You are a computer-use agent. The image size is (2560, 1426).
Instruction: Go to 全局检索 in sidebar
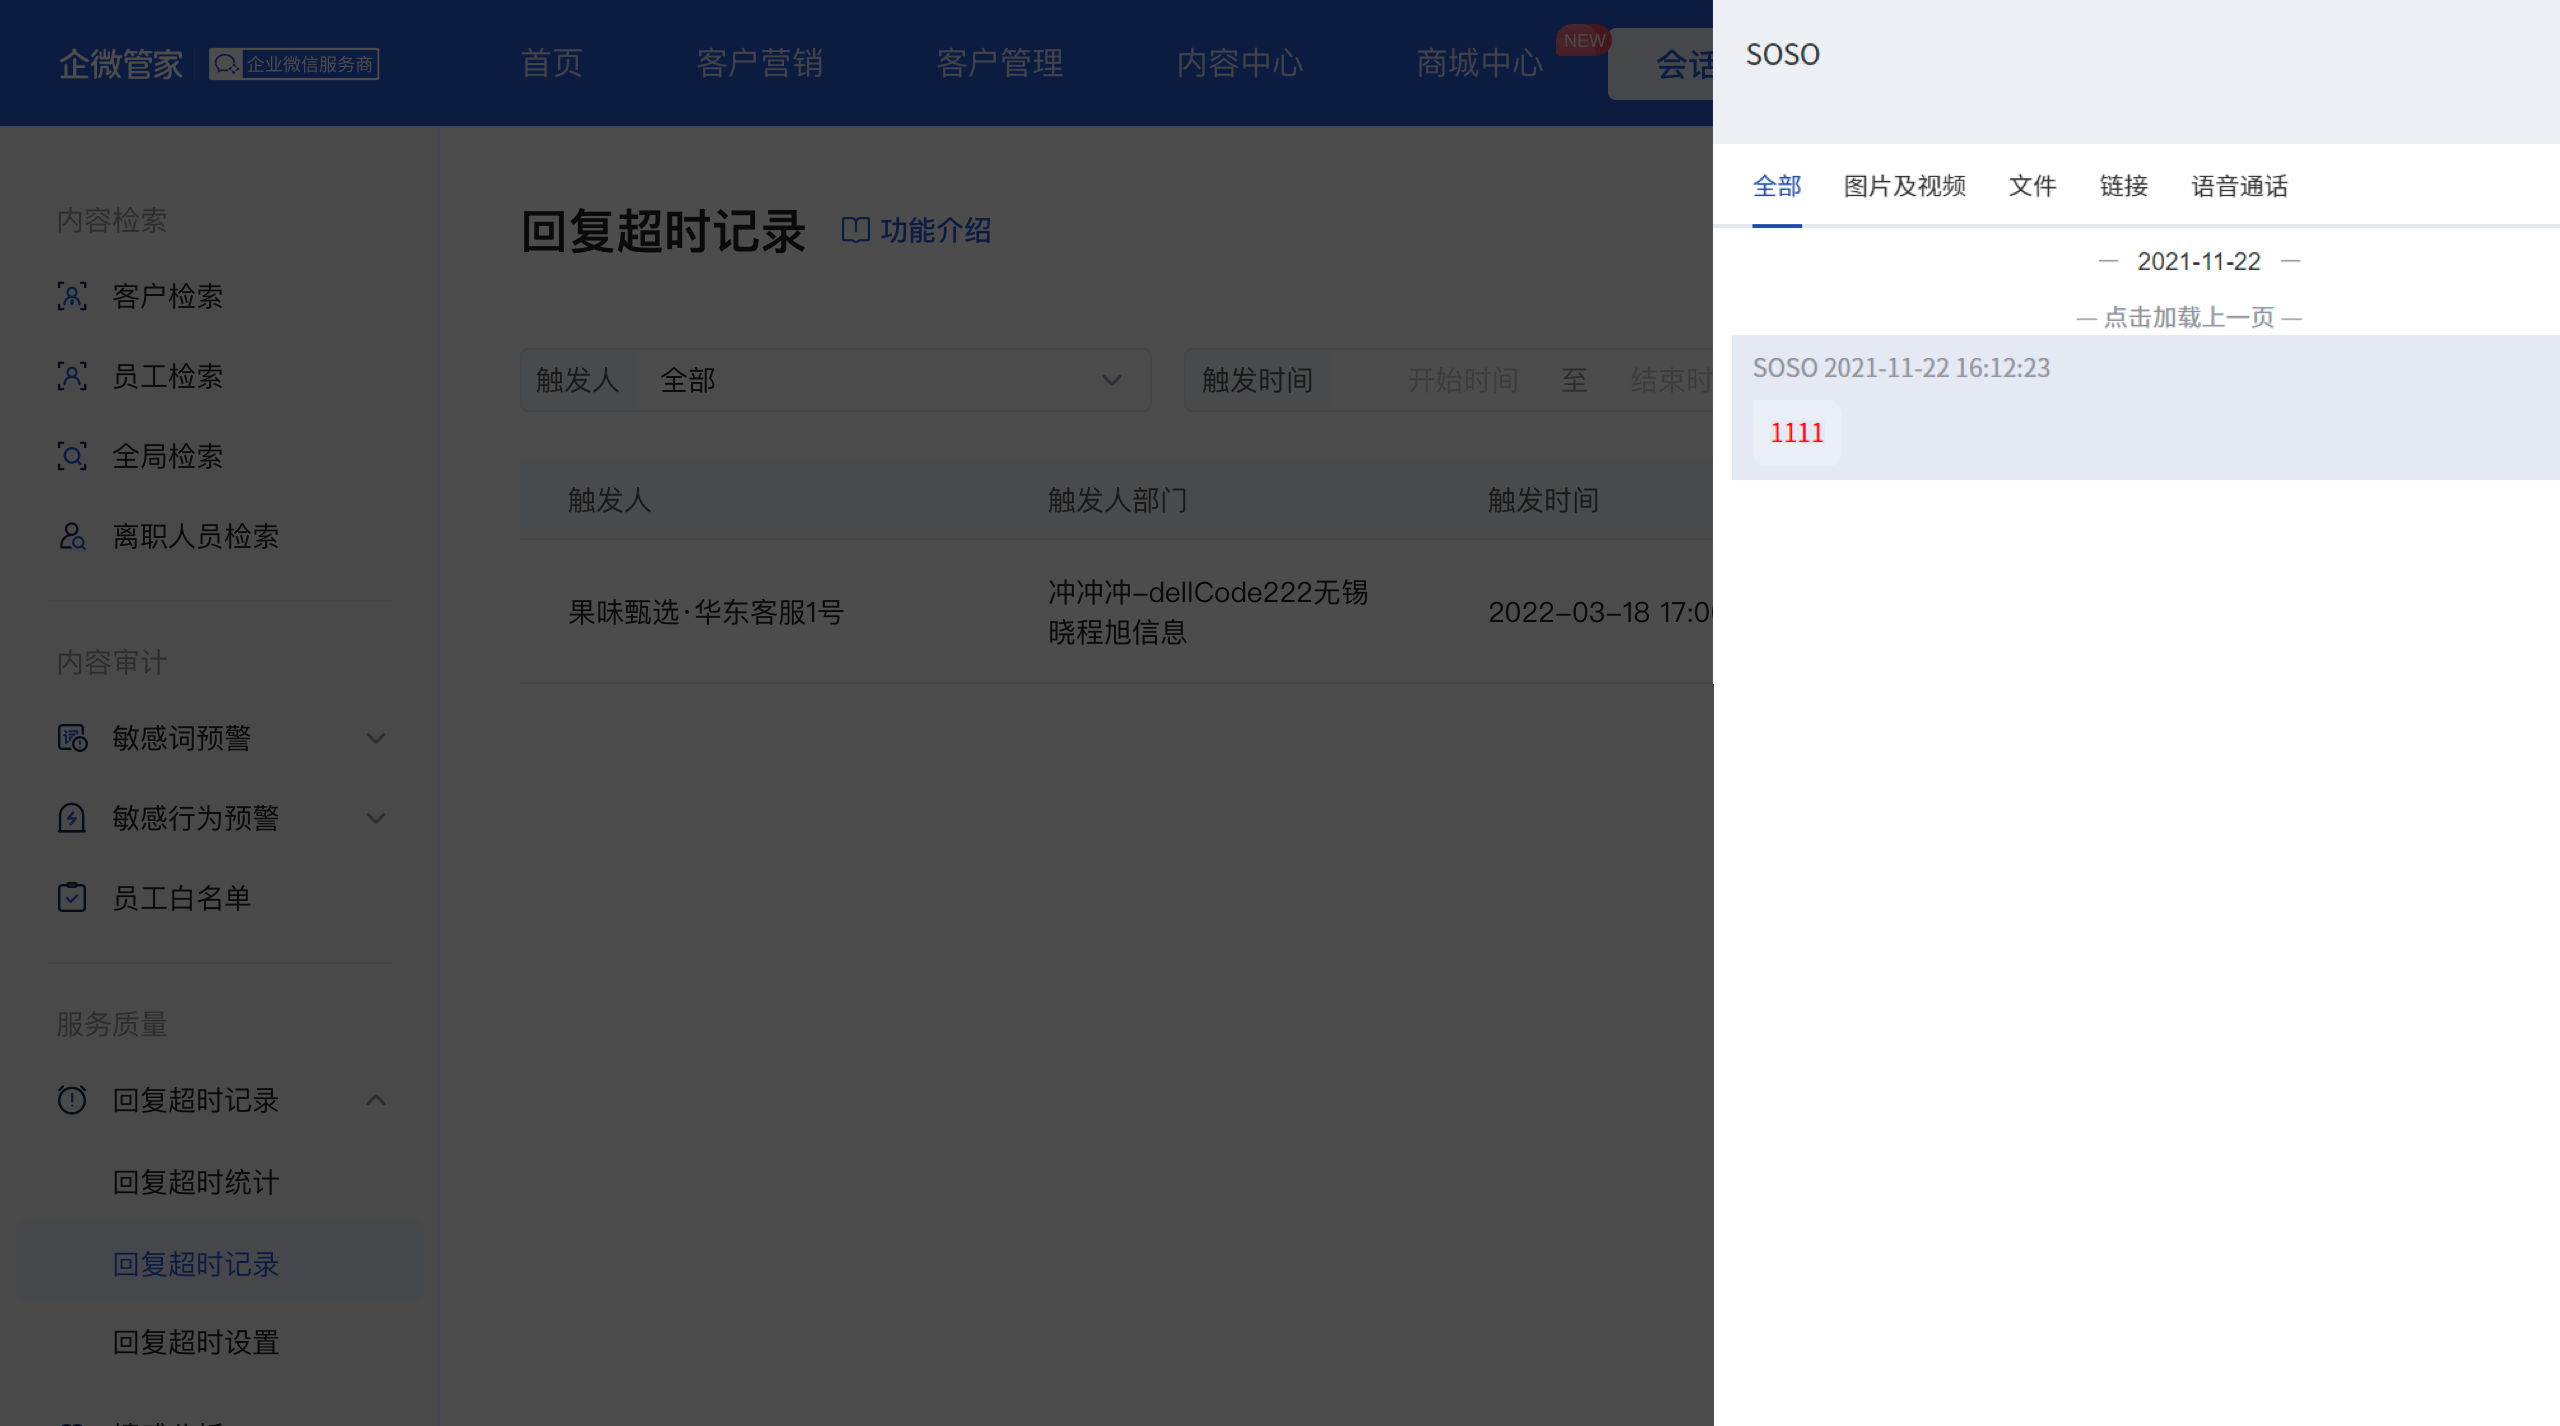pyautogui.click(x=168, y=456)
